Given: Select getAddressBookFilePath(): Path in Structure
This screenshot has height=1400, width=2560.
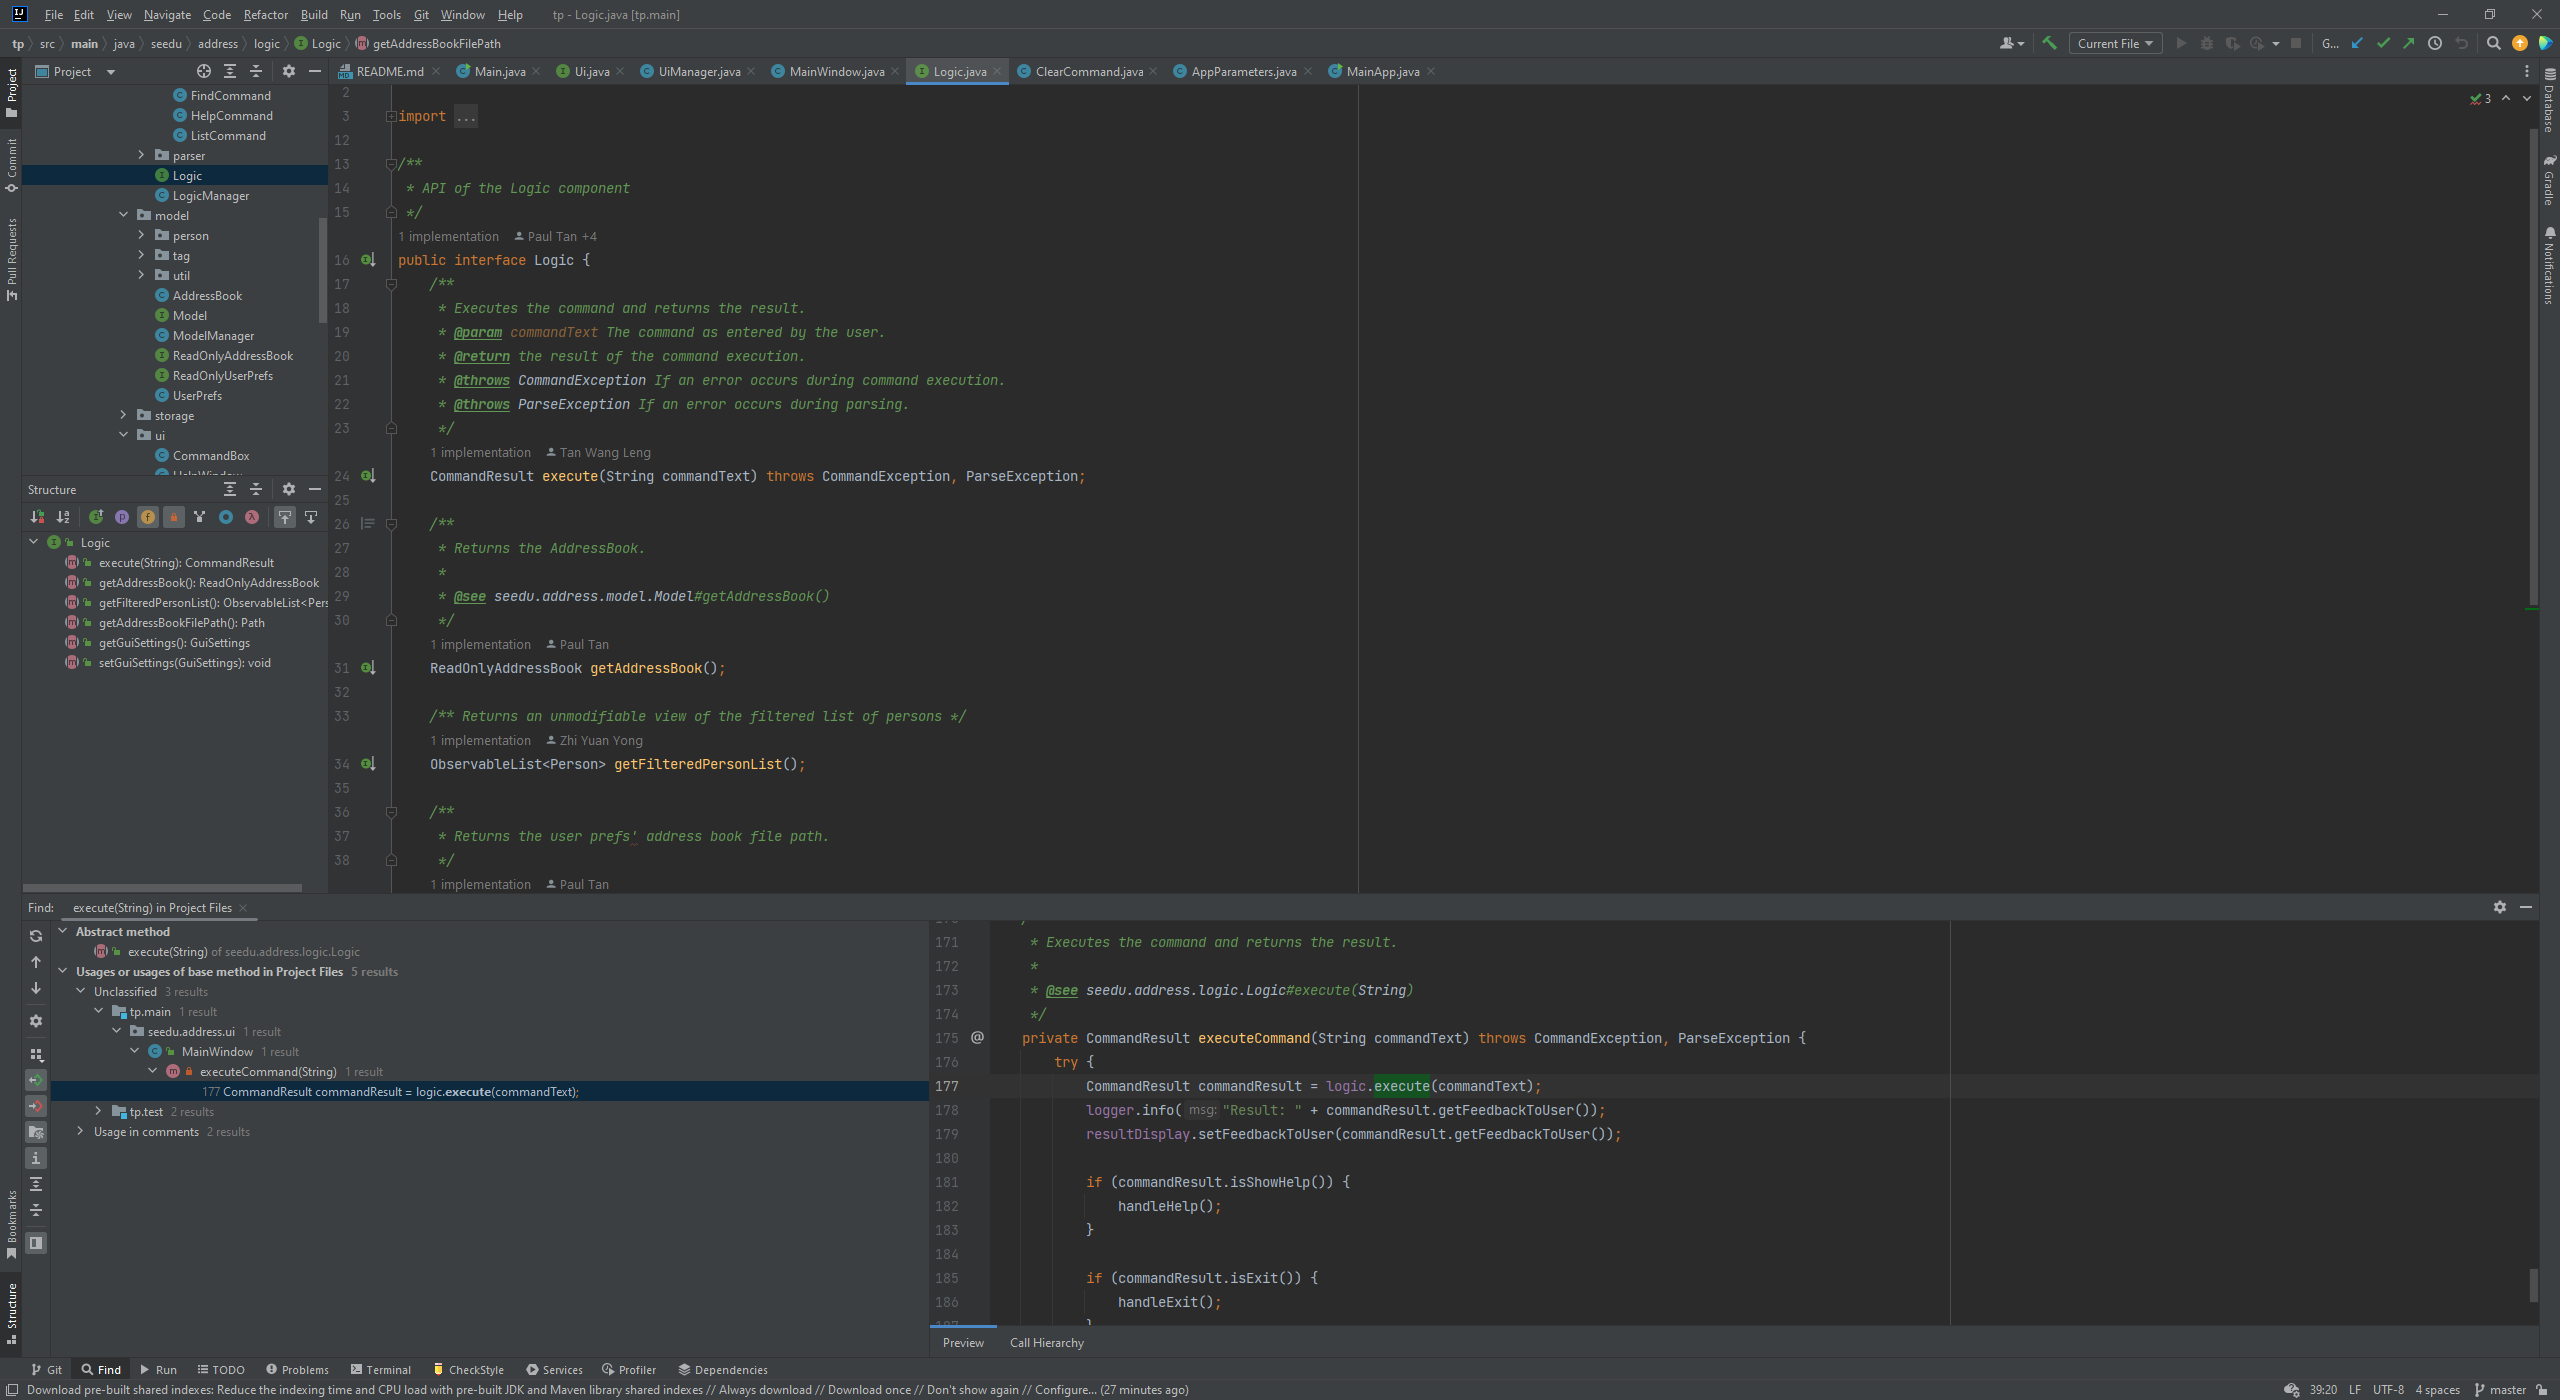Looking at the screenshot, I should pos(182,622).
